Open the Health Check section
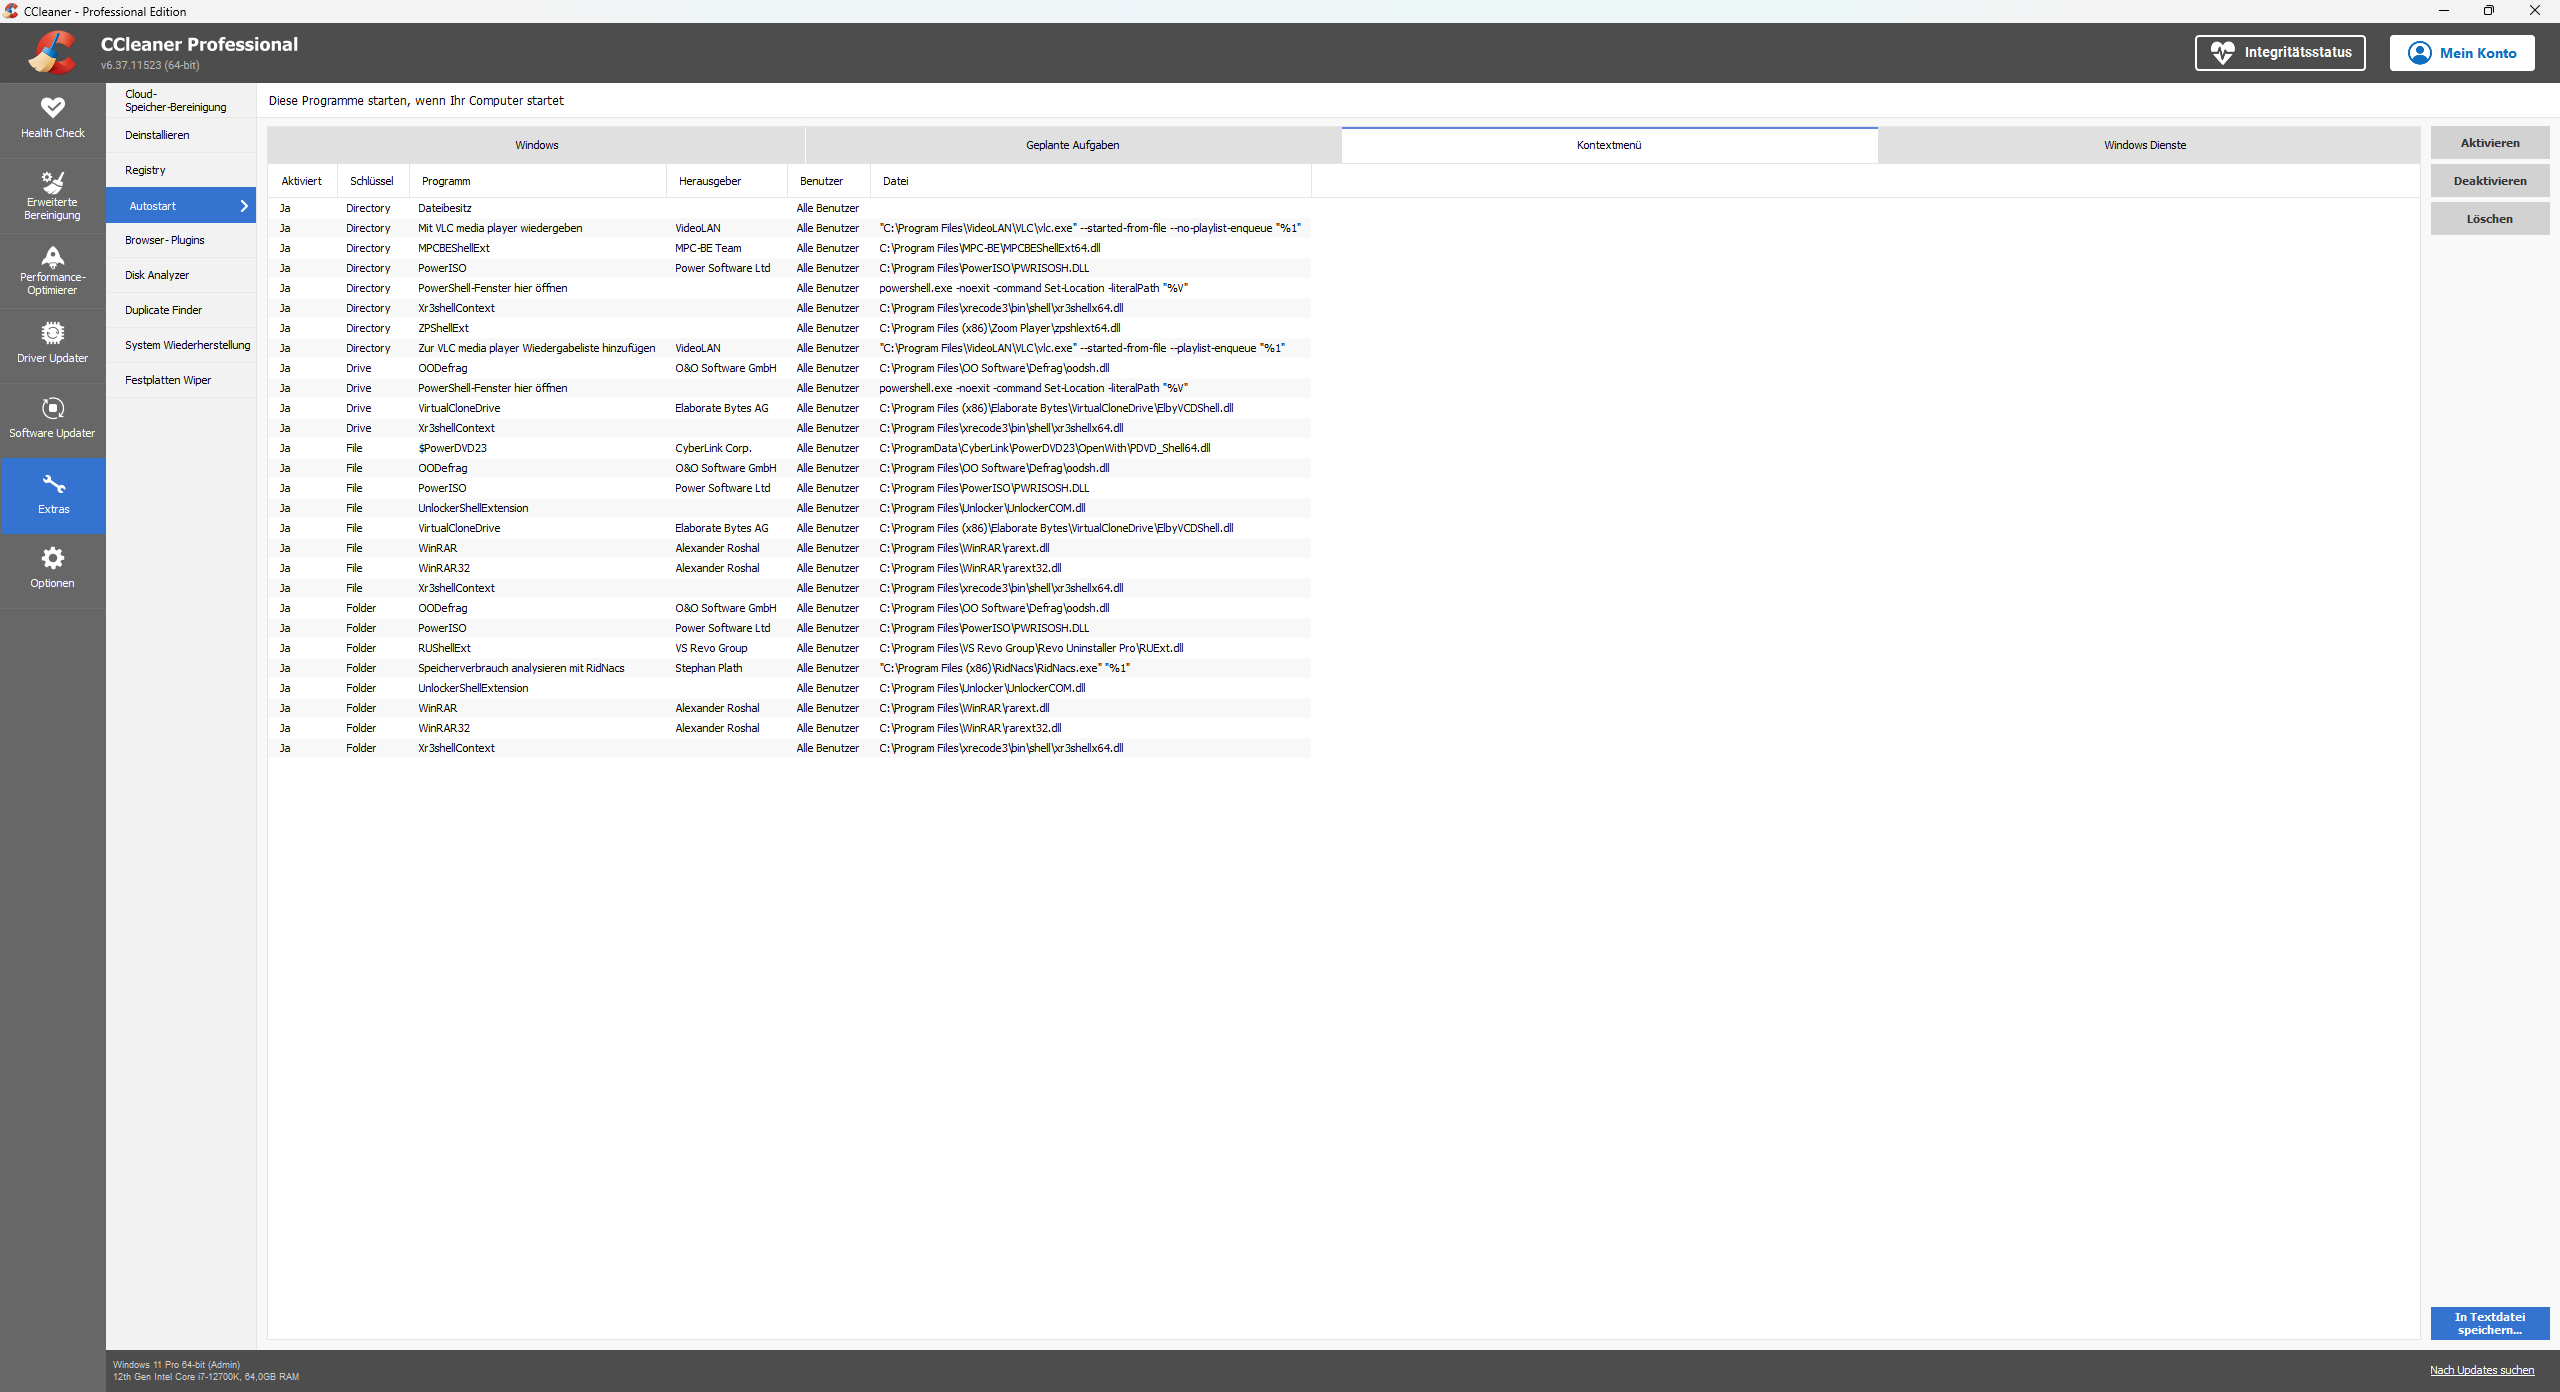This screenshot has width=2560, height=1392. point(52,118)
